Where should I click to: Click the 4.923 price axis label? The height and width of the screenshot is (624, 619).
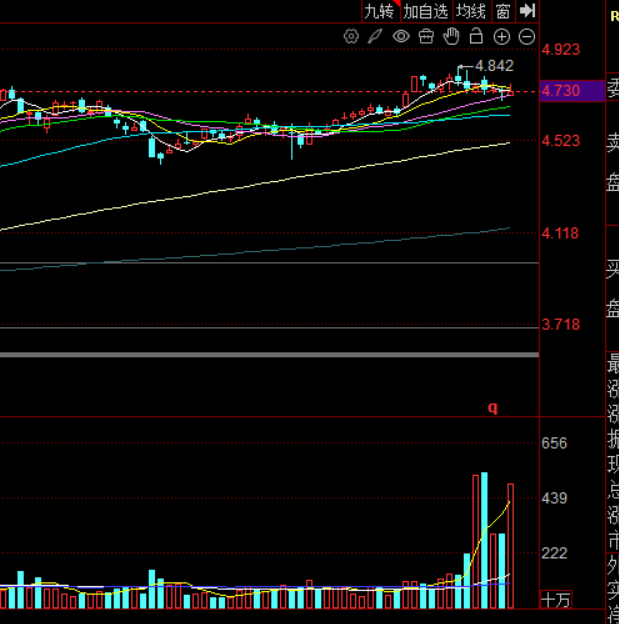click(x=560, y=50)
